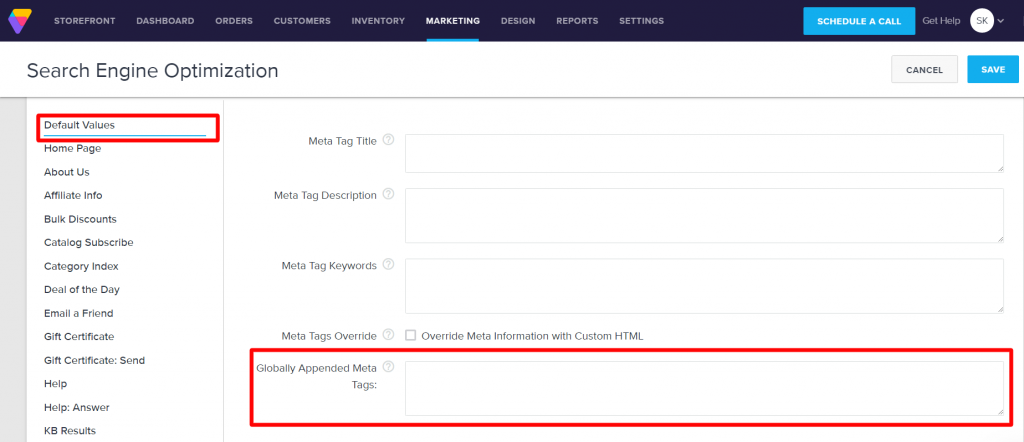Focus the Globally Appended Meta Tags field

(x=704, y=388)
